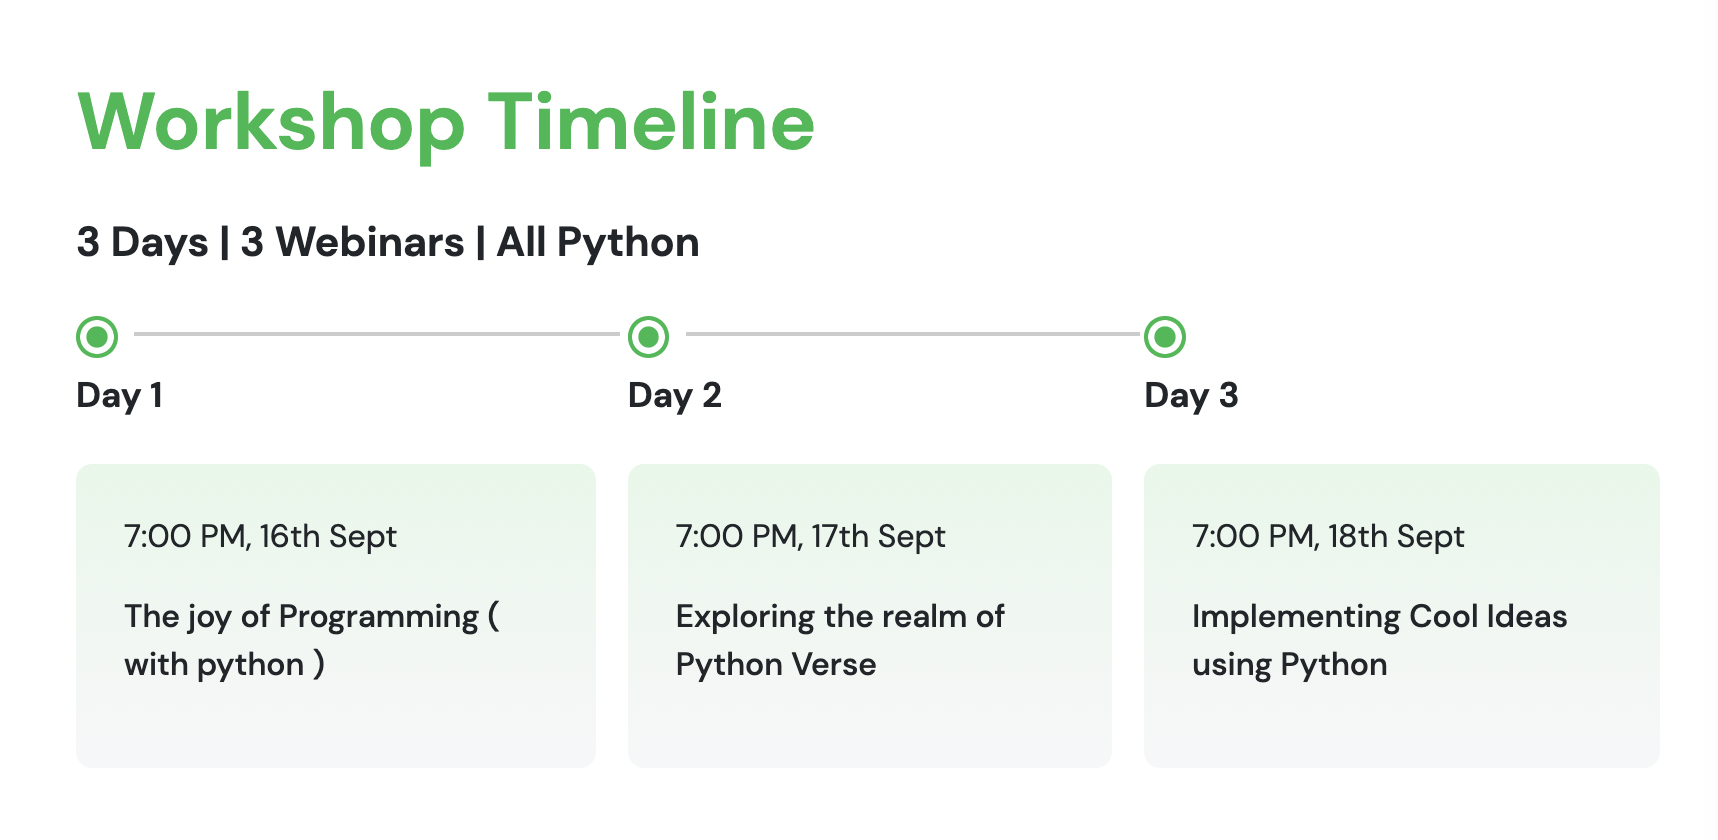Click the Workshop Timeline heading
The width and height of the screenshot is (1718, 840).
tap(446, 123)
